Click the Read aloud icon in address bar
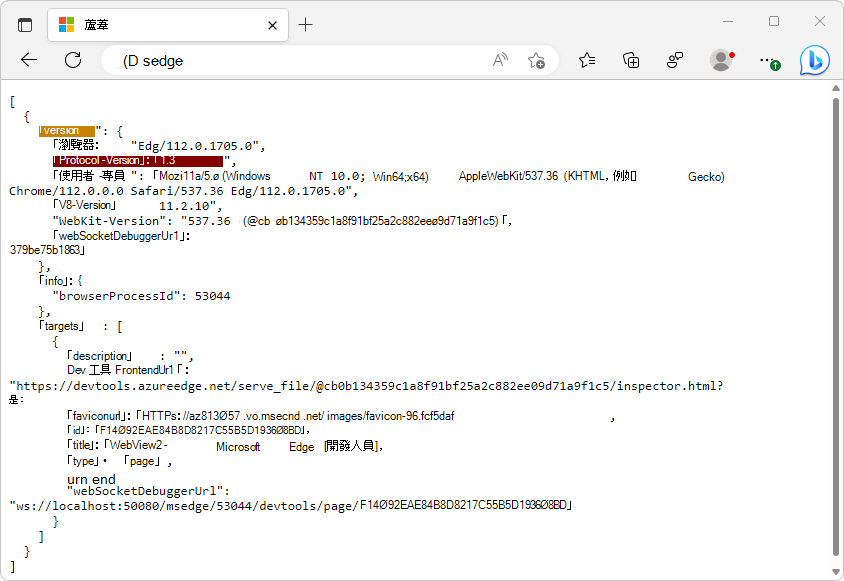The width and height of the screenshot is (844, 581). tap(500, 60)
